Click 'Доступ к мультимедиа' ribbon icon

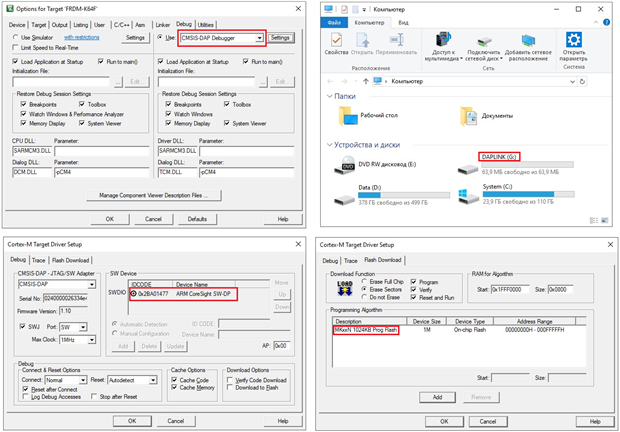coord(443,40)
